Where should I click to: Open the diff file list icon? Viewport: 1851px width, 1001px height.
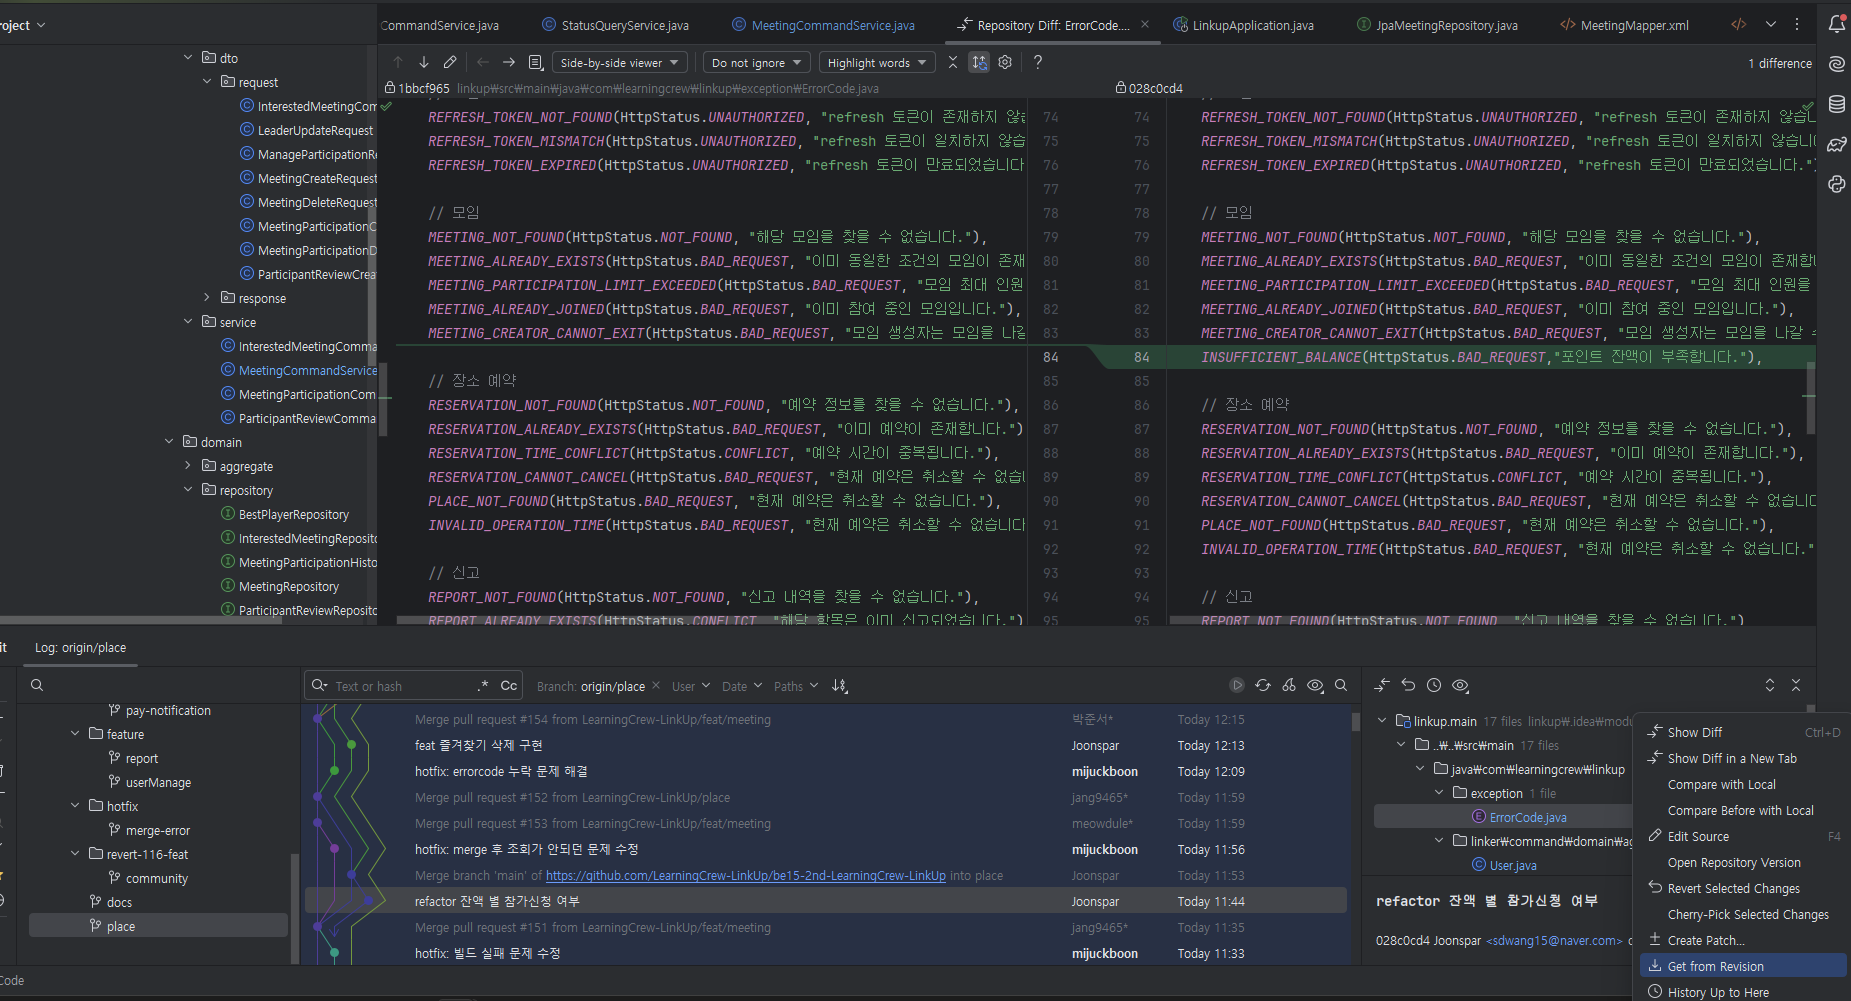536,62
